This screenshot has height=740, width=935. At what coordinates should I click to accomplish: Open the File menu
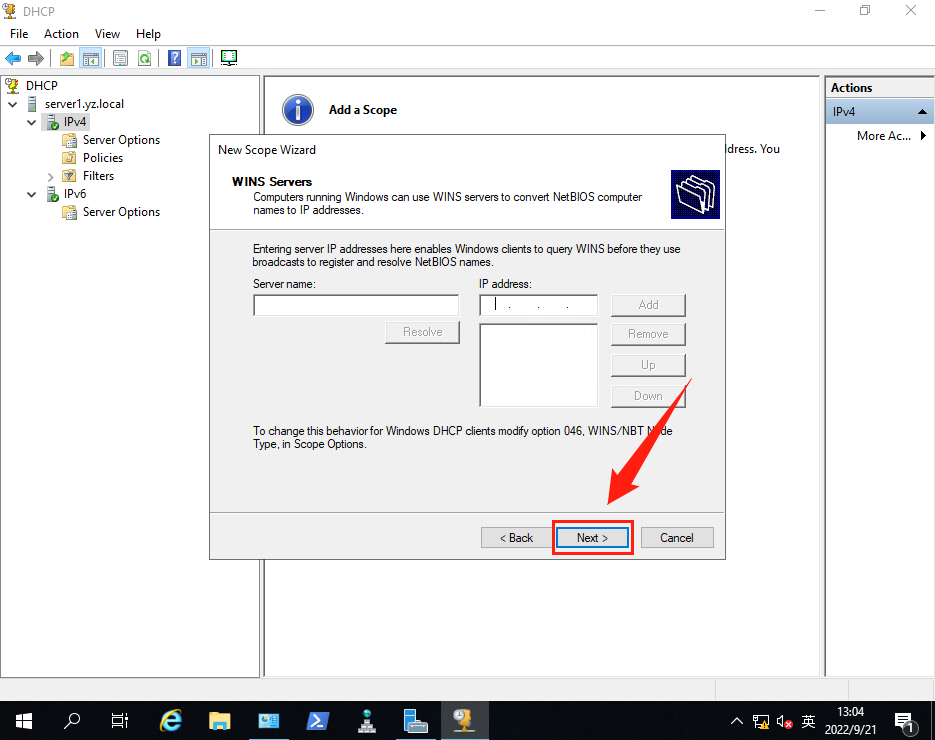[19, 34]
